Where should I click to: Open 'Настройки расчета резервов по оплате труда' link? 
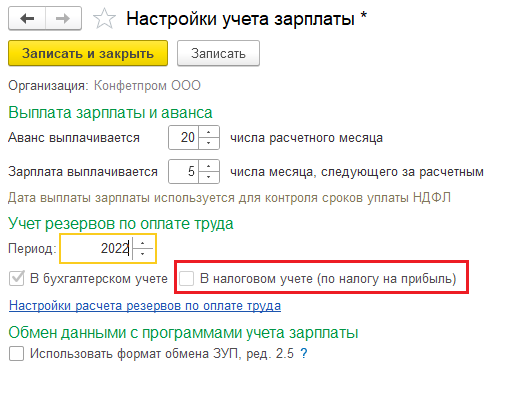(145, 306)
